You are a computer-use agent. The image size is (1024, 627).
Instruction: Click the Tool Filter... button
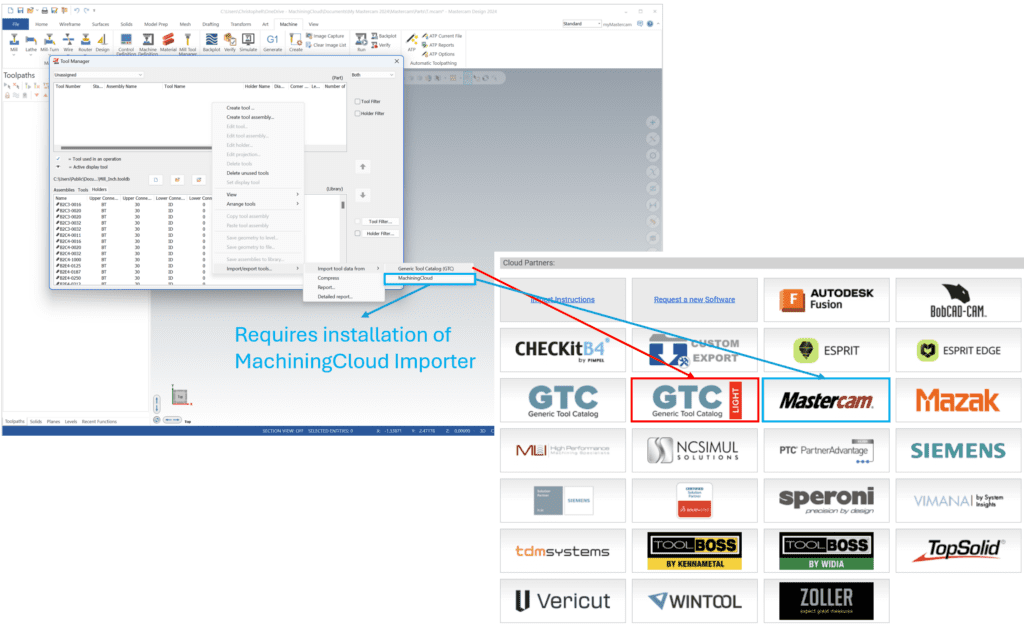[x=380, y=221]
